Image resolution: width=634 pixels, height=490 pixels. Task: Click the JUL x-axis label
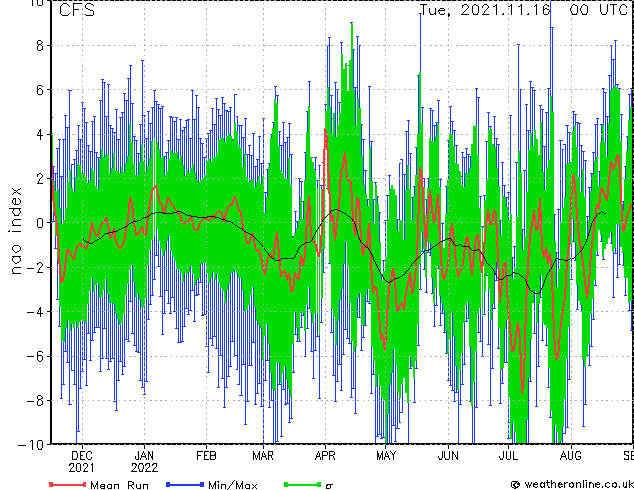pos(508,456)
